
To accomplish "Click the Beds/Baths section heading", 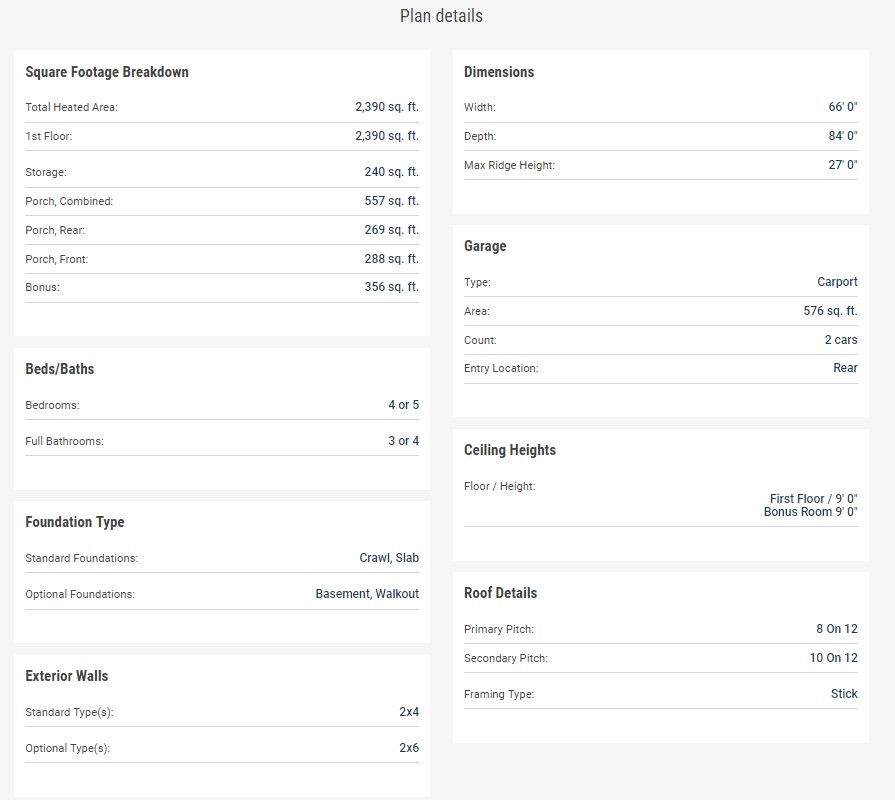I will (60, 369).
